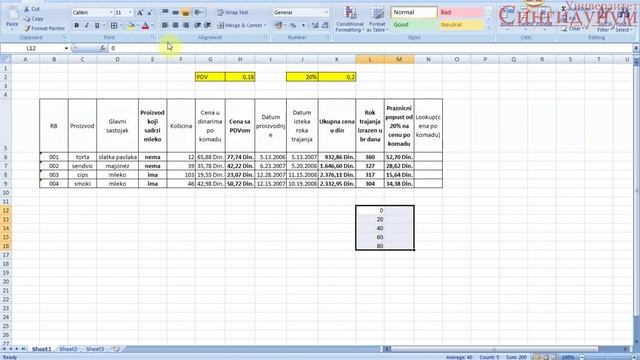Apply Comma Style
Image resolution: width=640 pixels, height=360 pixels.
click(x=303, y=25)
